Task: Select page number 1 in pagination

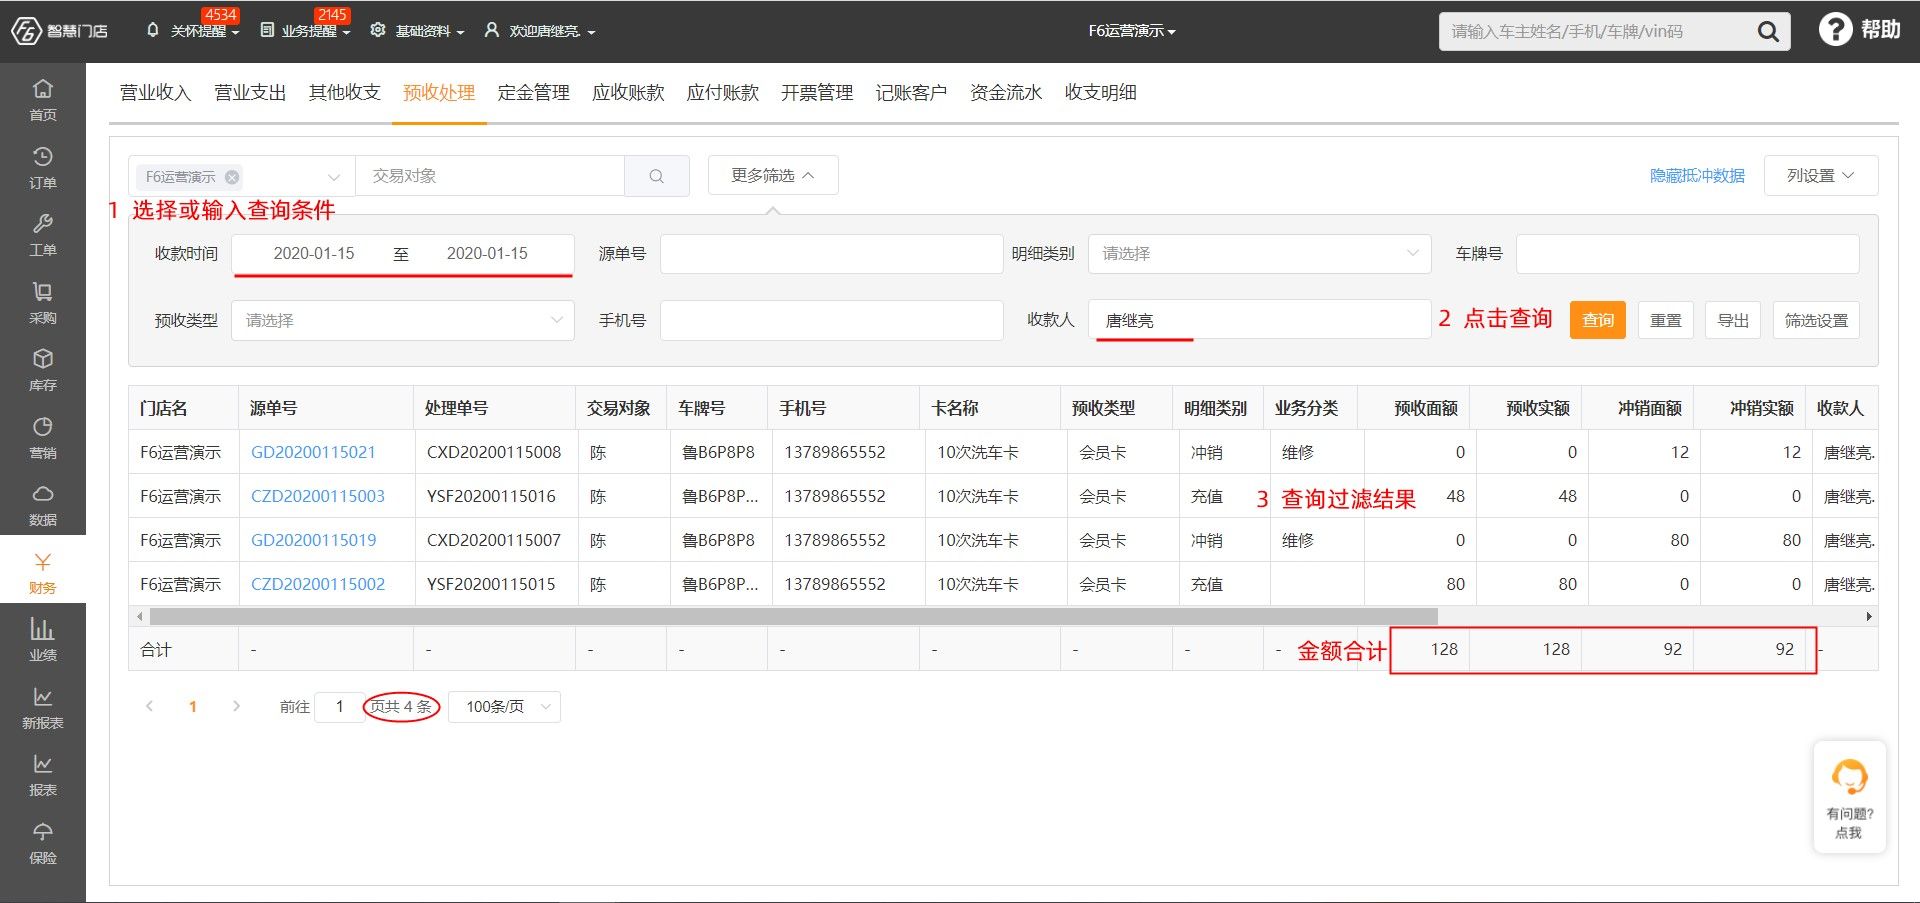Action: (193, 706)
